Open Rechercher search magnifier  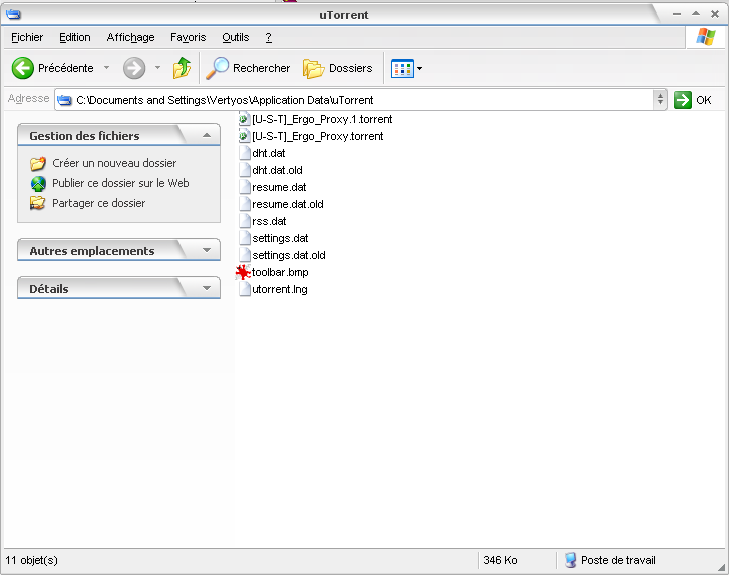(217, 68)
